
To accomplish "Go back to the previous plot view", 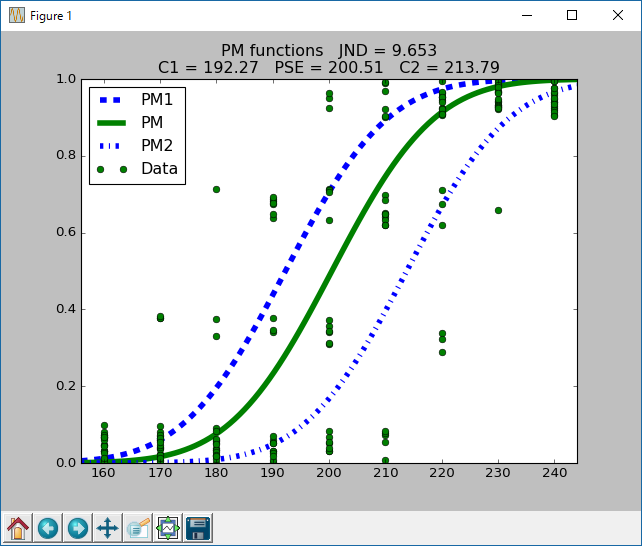I will pyautogui.click(x=47, y=527).
